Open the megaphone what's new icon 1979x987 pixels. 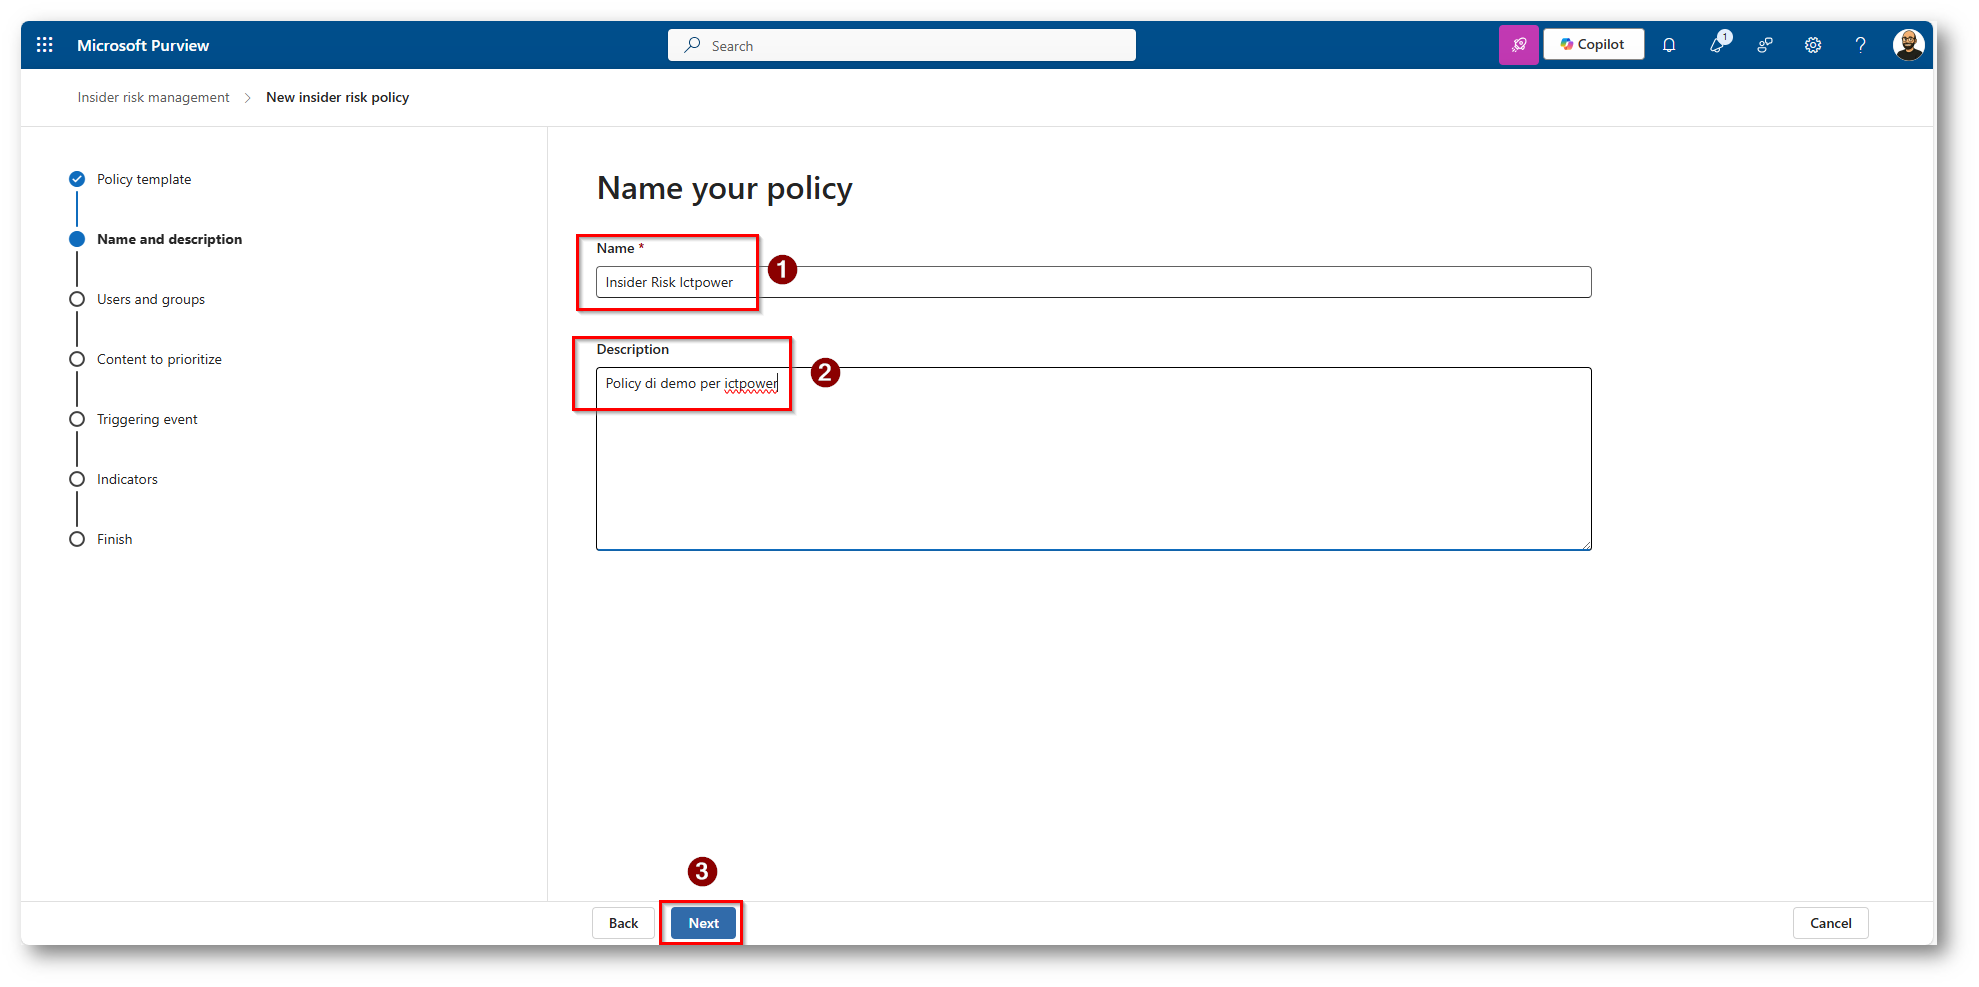point(1718,44)
